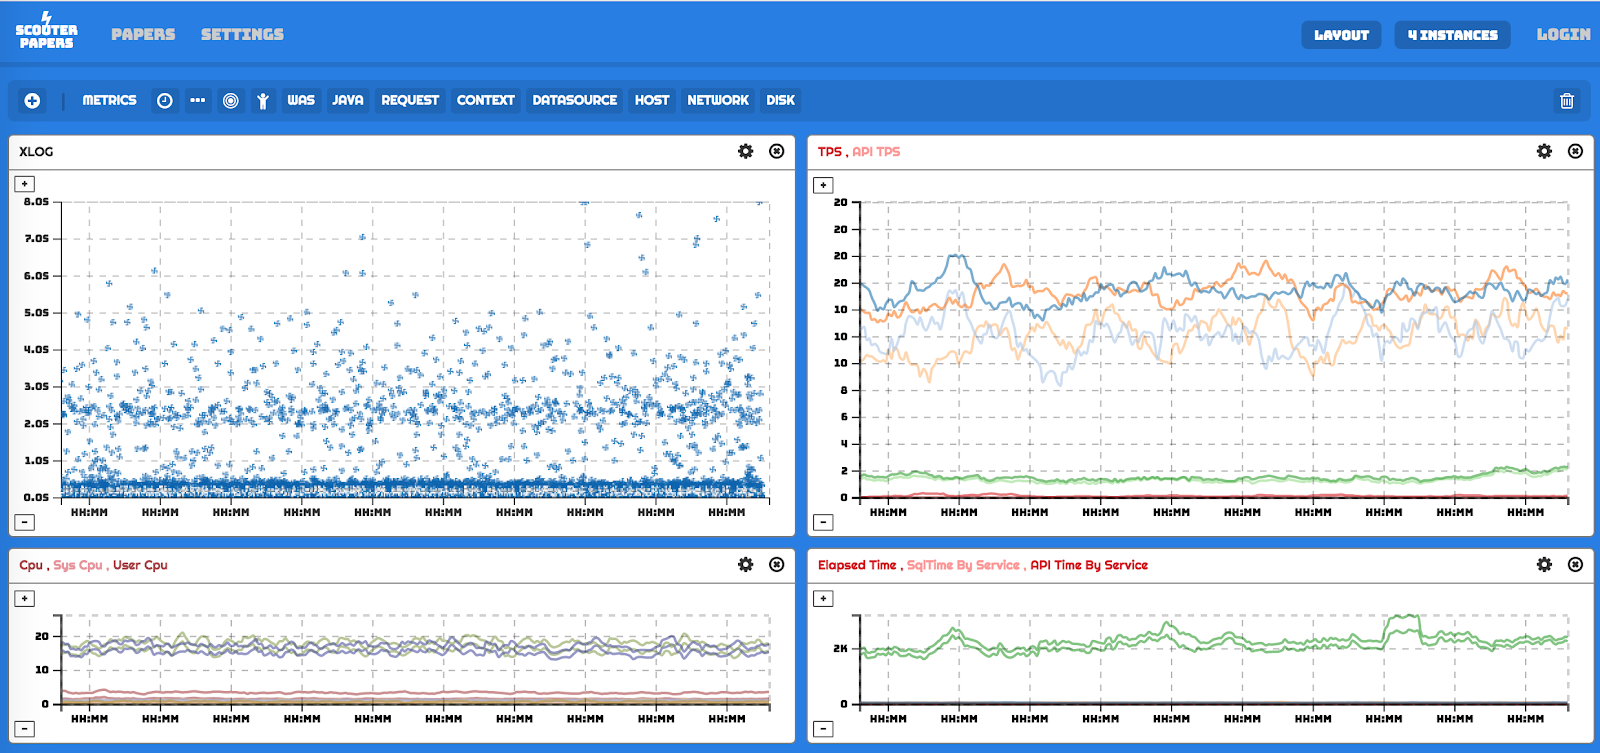1600x753 pixels.
Task: Click the Scouter Papers logo
Action: [46, 31]
